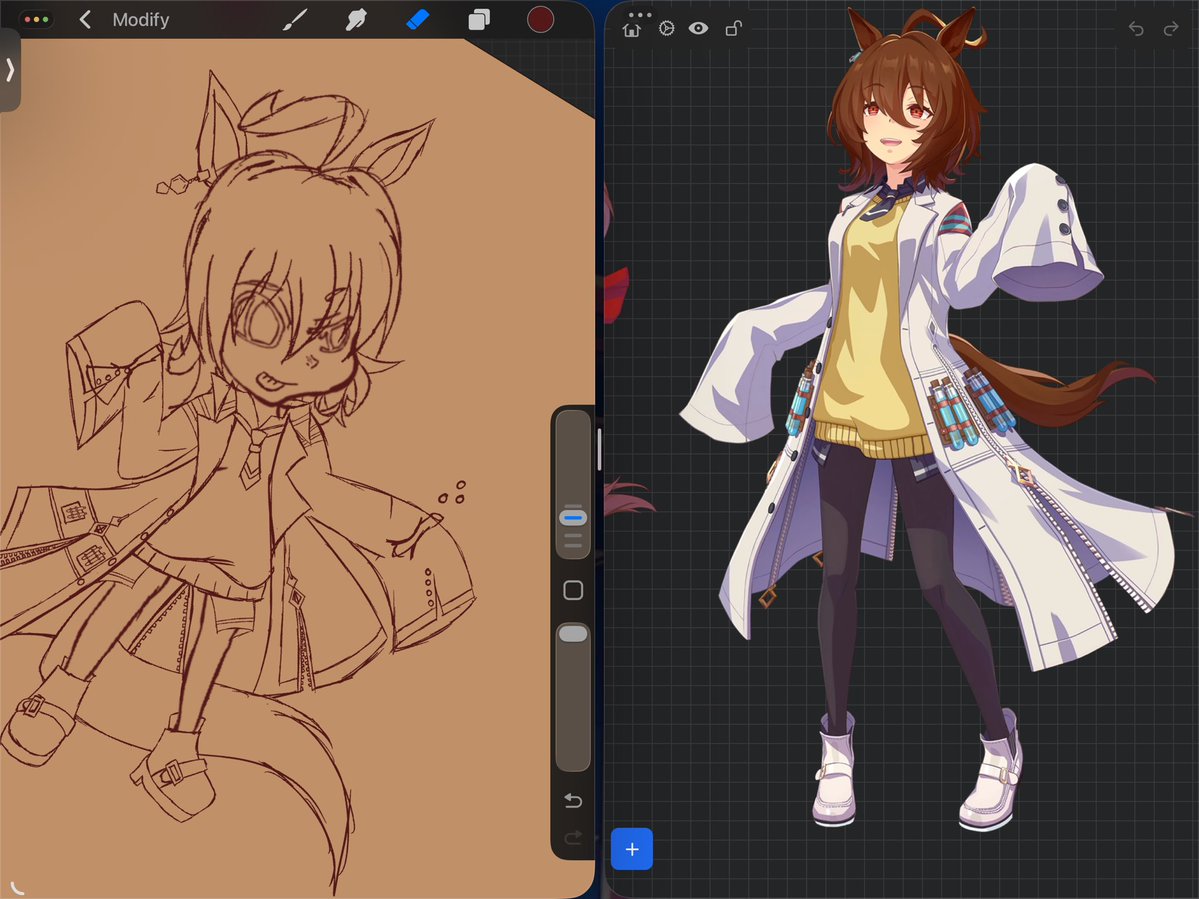Select the Brush tool in Procreate
The image size is (1199, 899).
pyautogui.click(x=295, y=20)
